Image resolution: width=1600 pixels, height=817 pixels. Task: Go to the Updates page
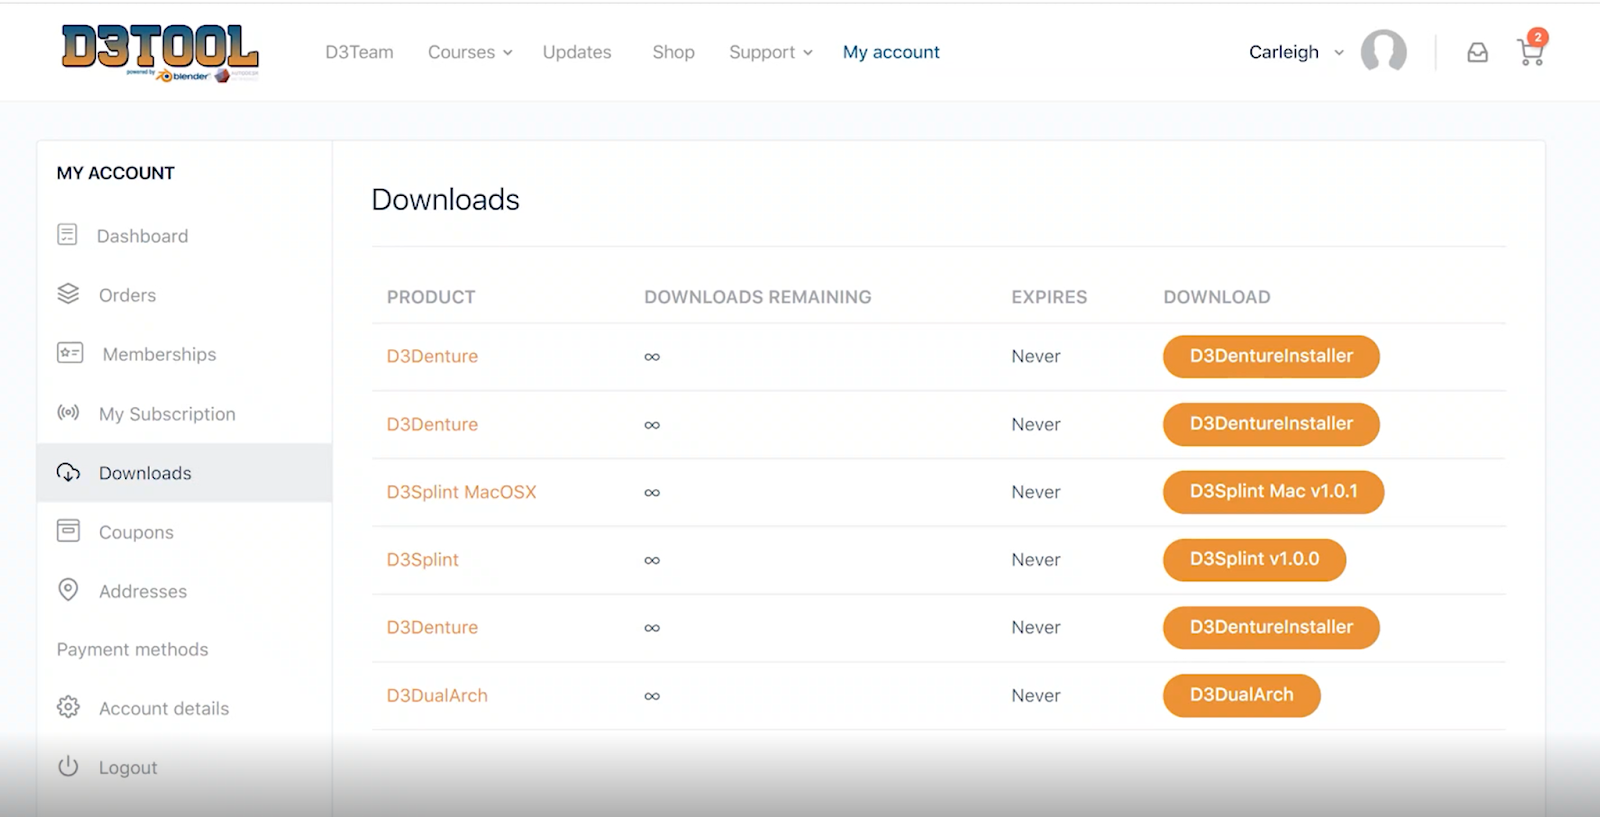coord(577,52)
